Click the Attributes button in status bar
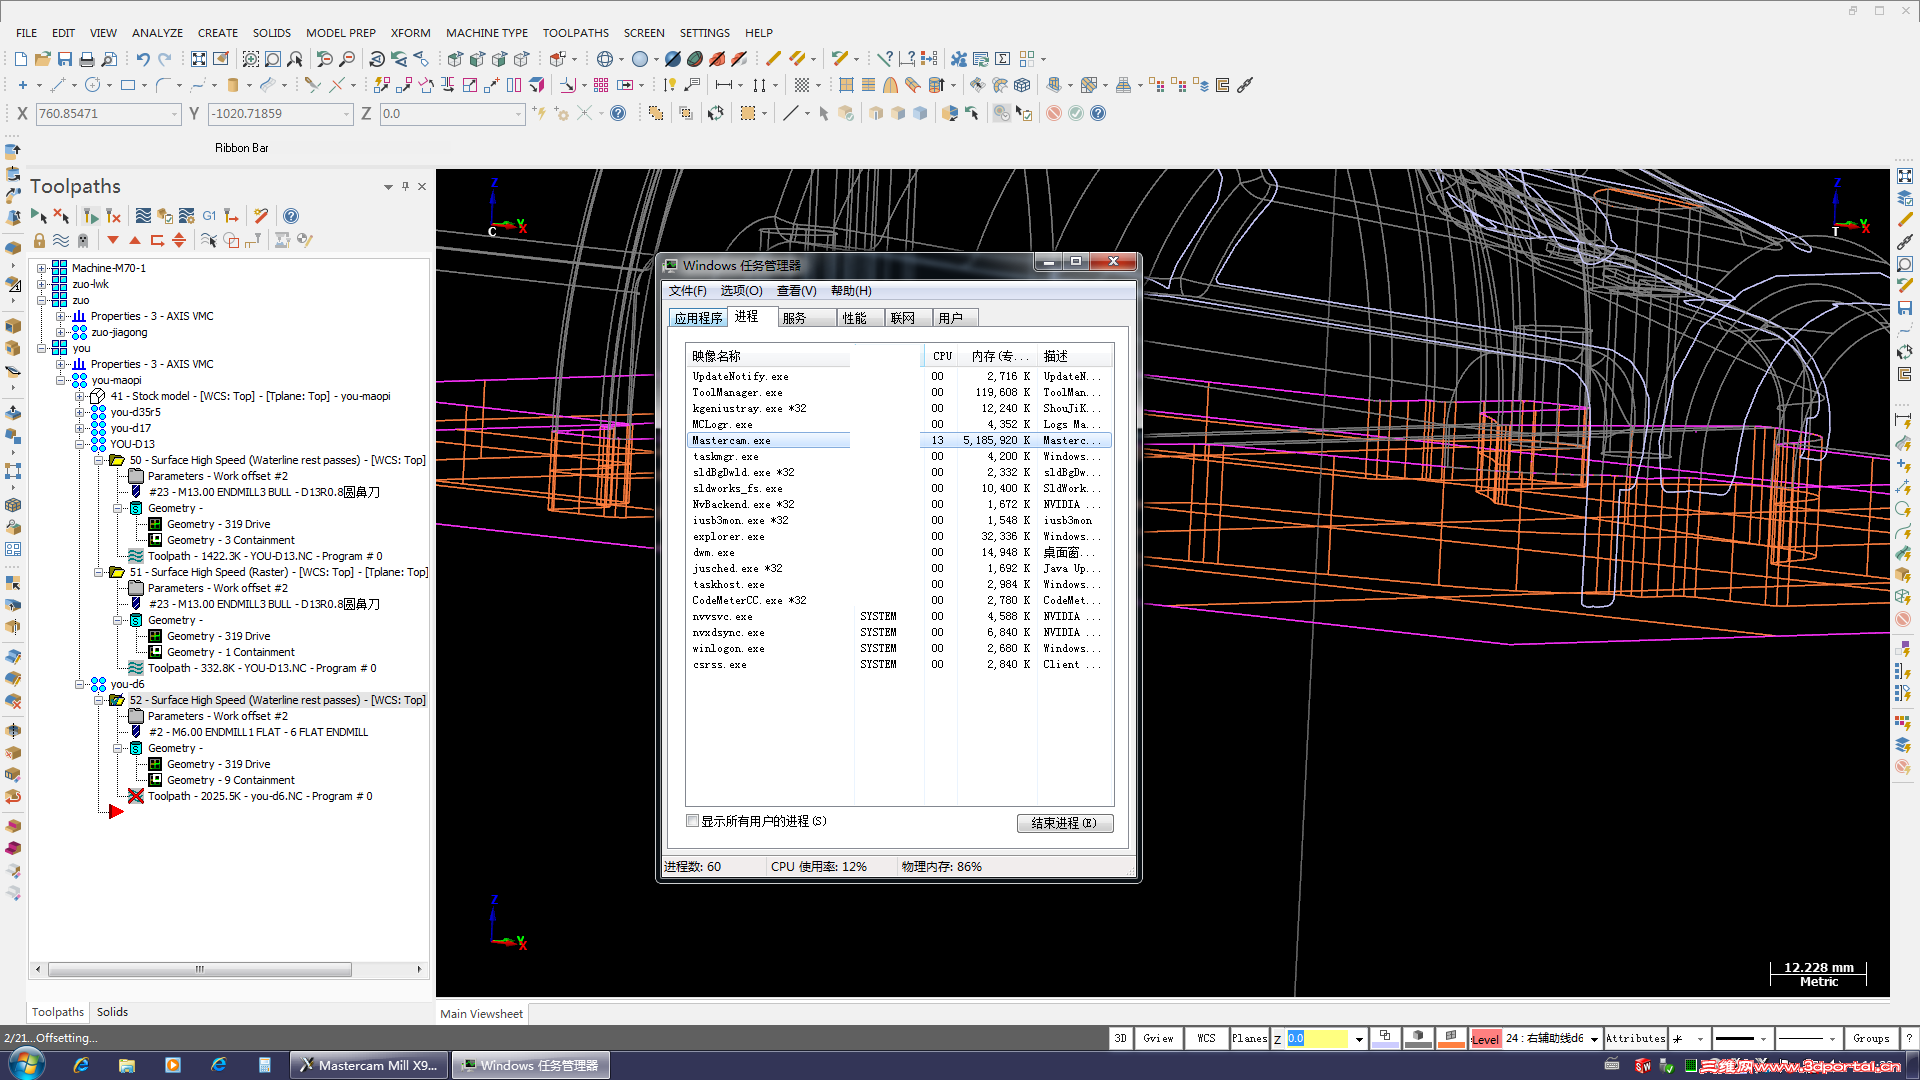The height and width of the screenshot is (1080, 1920). point(1635,1038)
